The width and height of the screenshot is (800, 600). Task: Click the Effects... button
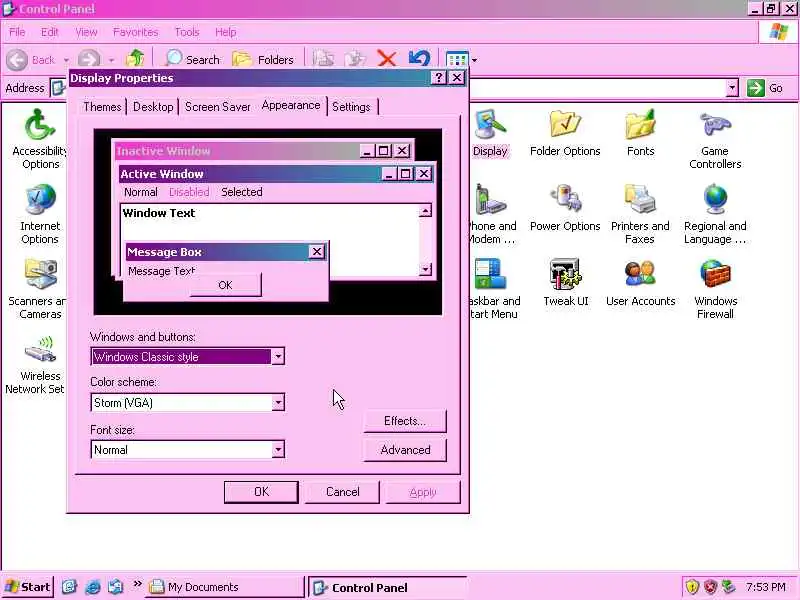tap(405, 421)
